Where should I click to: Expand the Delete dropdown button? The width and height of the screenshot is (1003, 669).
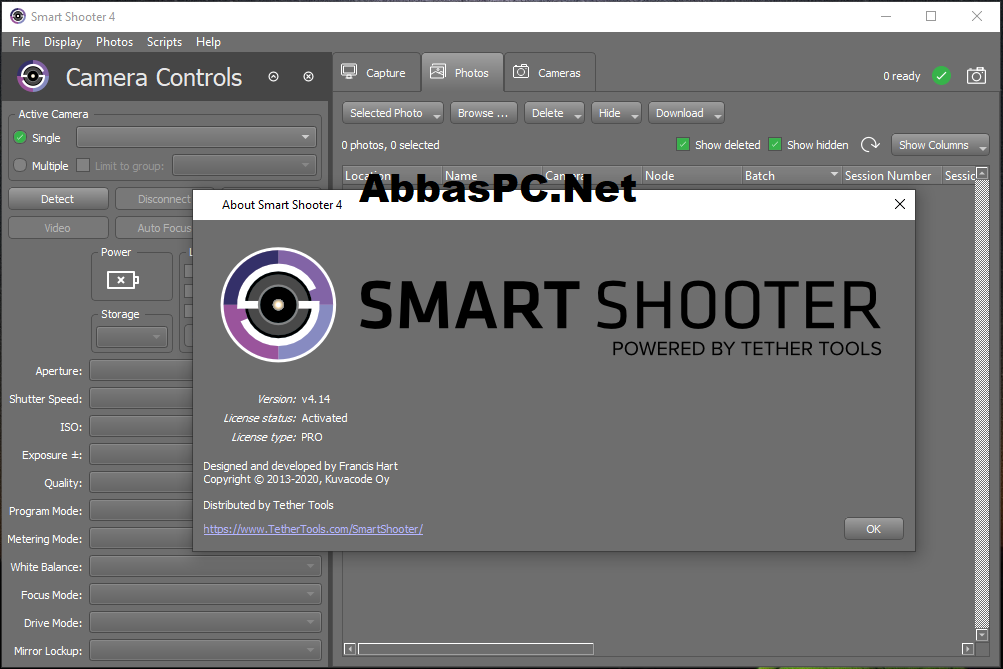coord(578,115)
